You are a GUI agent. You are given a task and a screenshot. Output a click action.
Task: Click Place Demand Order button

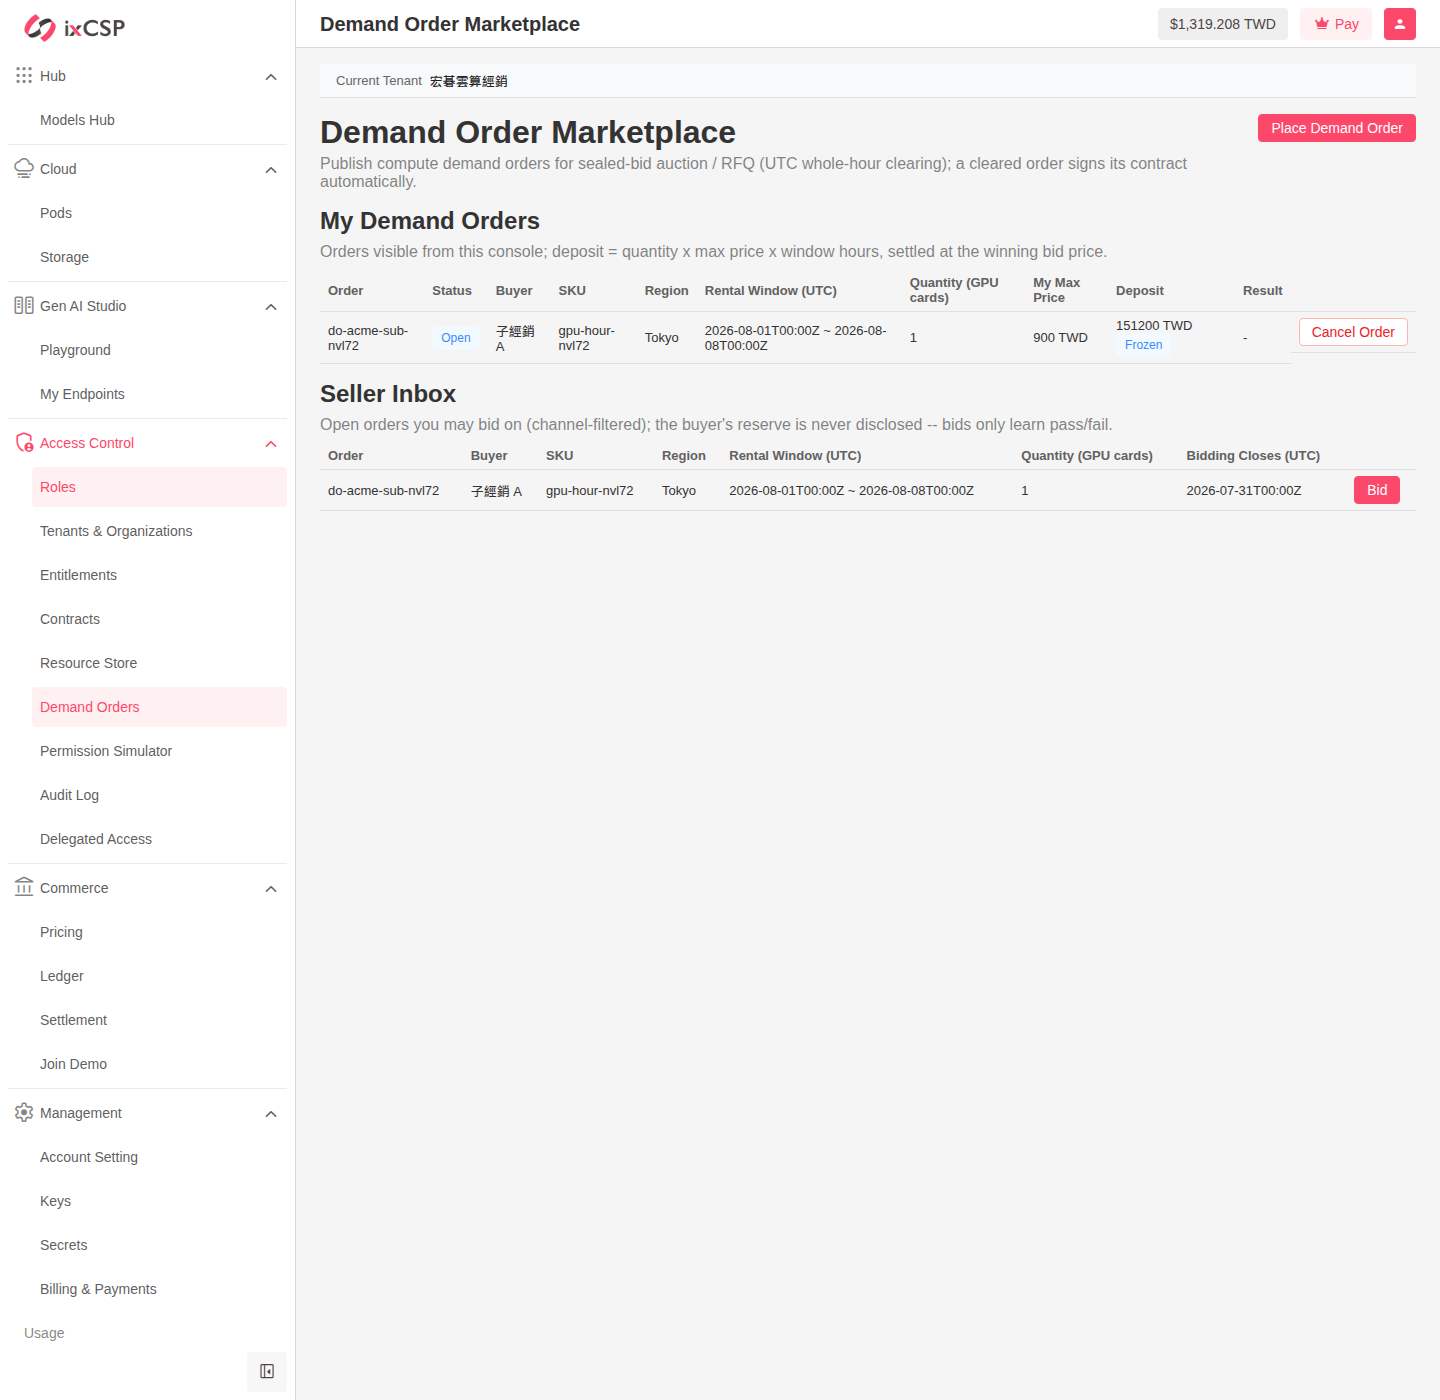point(1336,128)
